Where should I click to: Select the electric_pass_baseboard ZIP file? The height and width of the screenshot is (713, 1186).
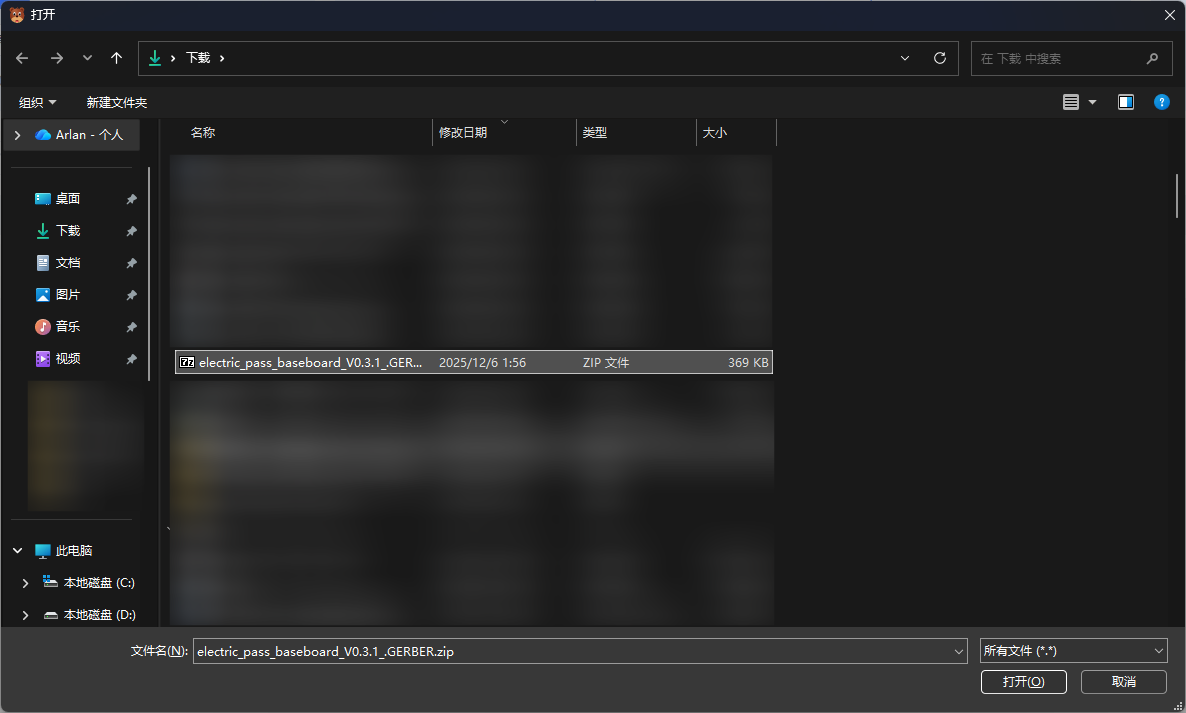[x=310, y=363]
